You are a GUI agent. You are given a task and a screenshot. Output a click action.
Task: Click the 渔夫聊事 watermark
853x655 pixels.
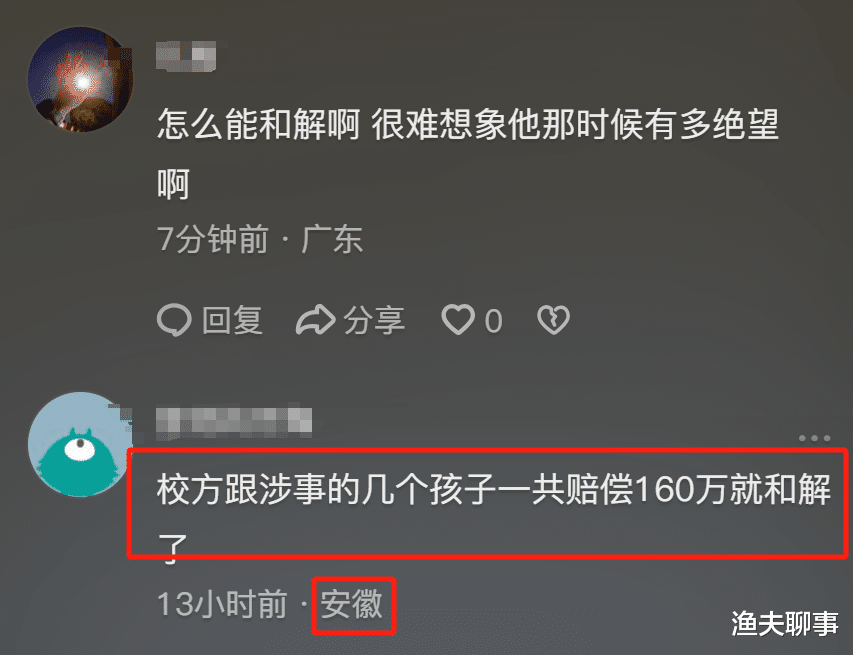tap(785, 623)
